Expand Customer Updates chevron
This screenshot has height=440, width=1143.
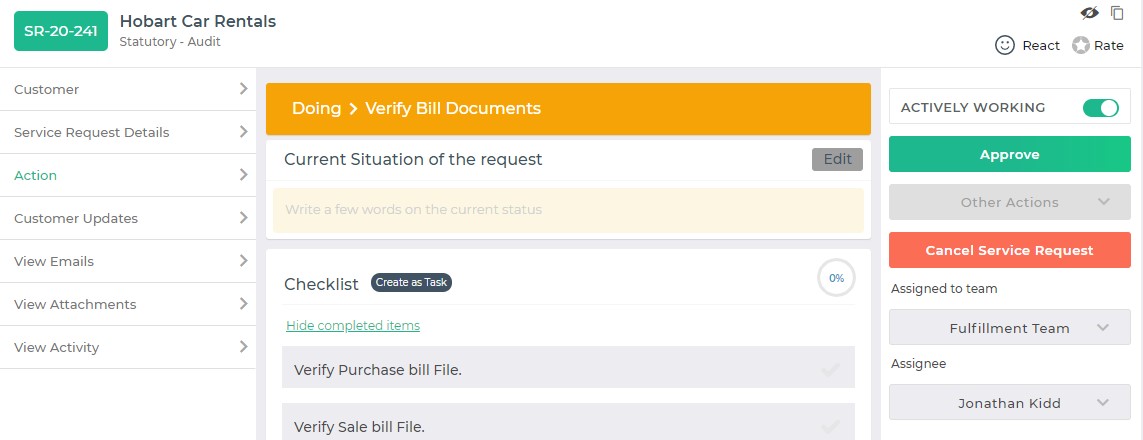(x=243, y=218)
